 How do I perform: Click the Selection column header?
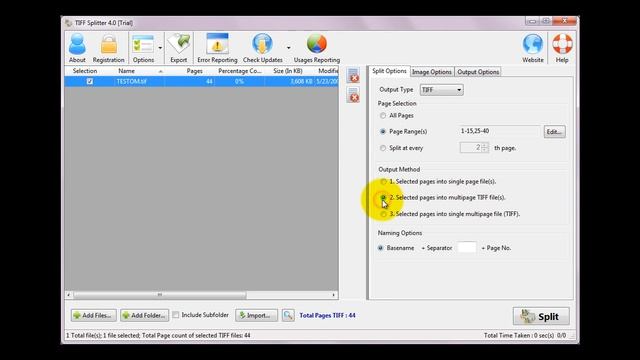tap(85, 71)
